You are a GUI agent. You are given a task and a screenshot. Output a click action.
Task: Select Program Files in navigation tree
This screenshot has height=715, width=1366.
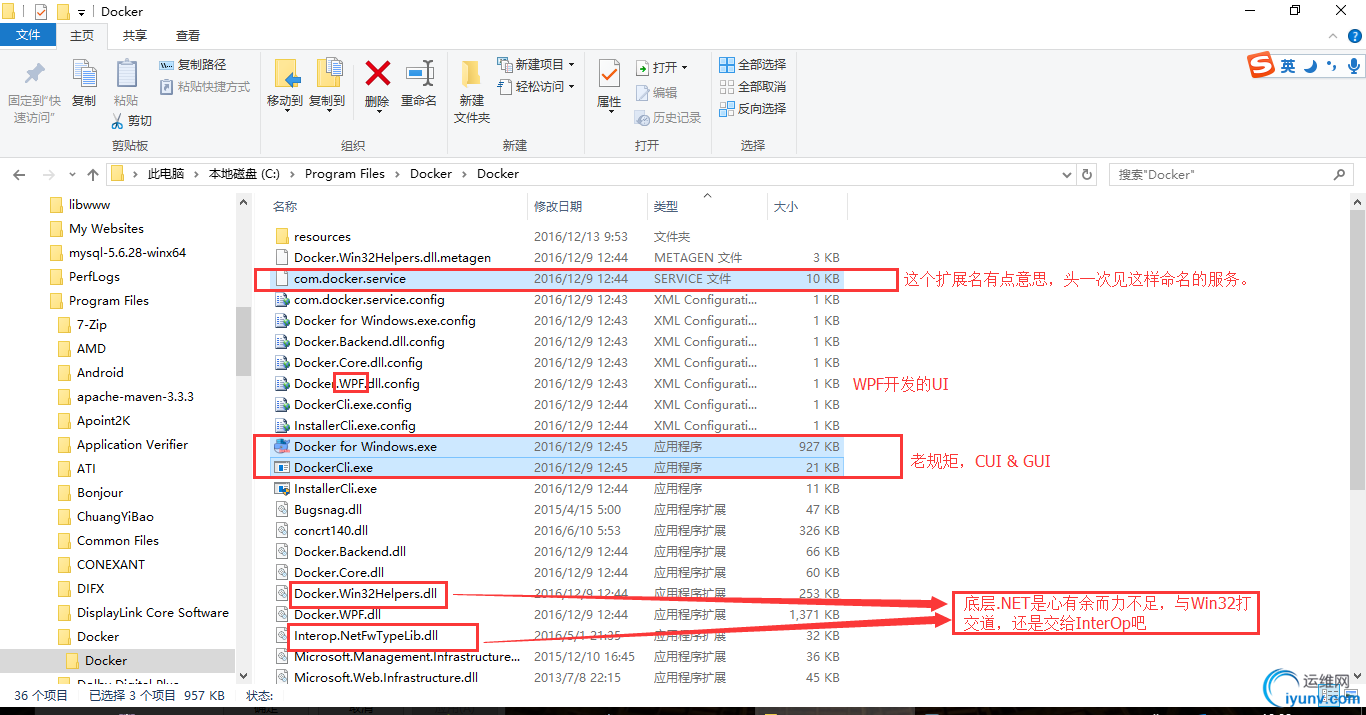[x=109, y=300]
